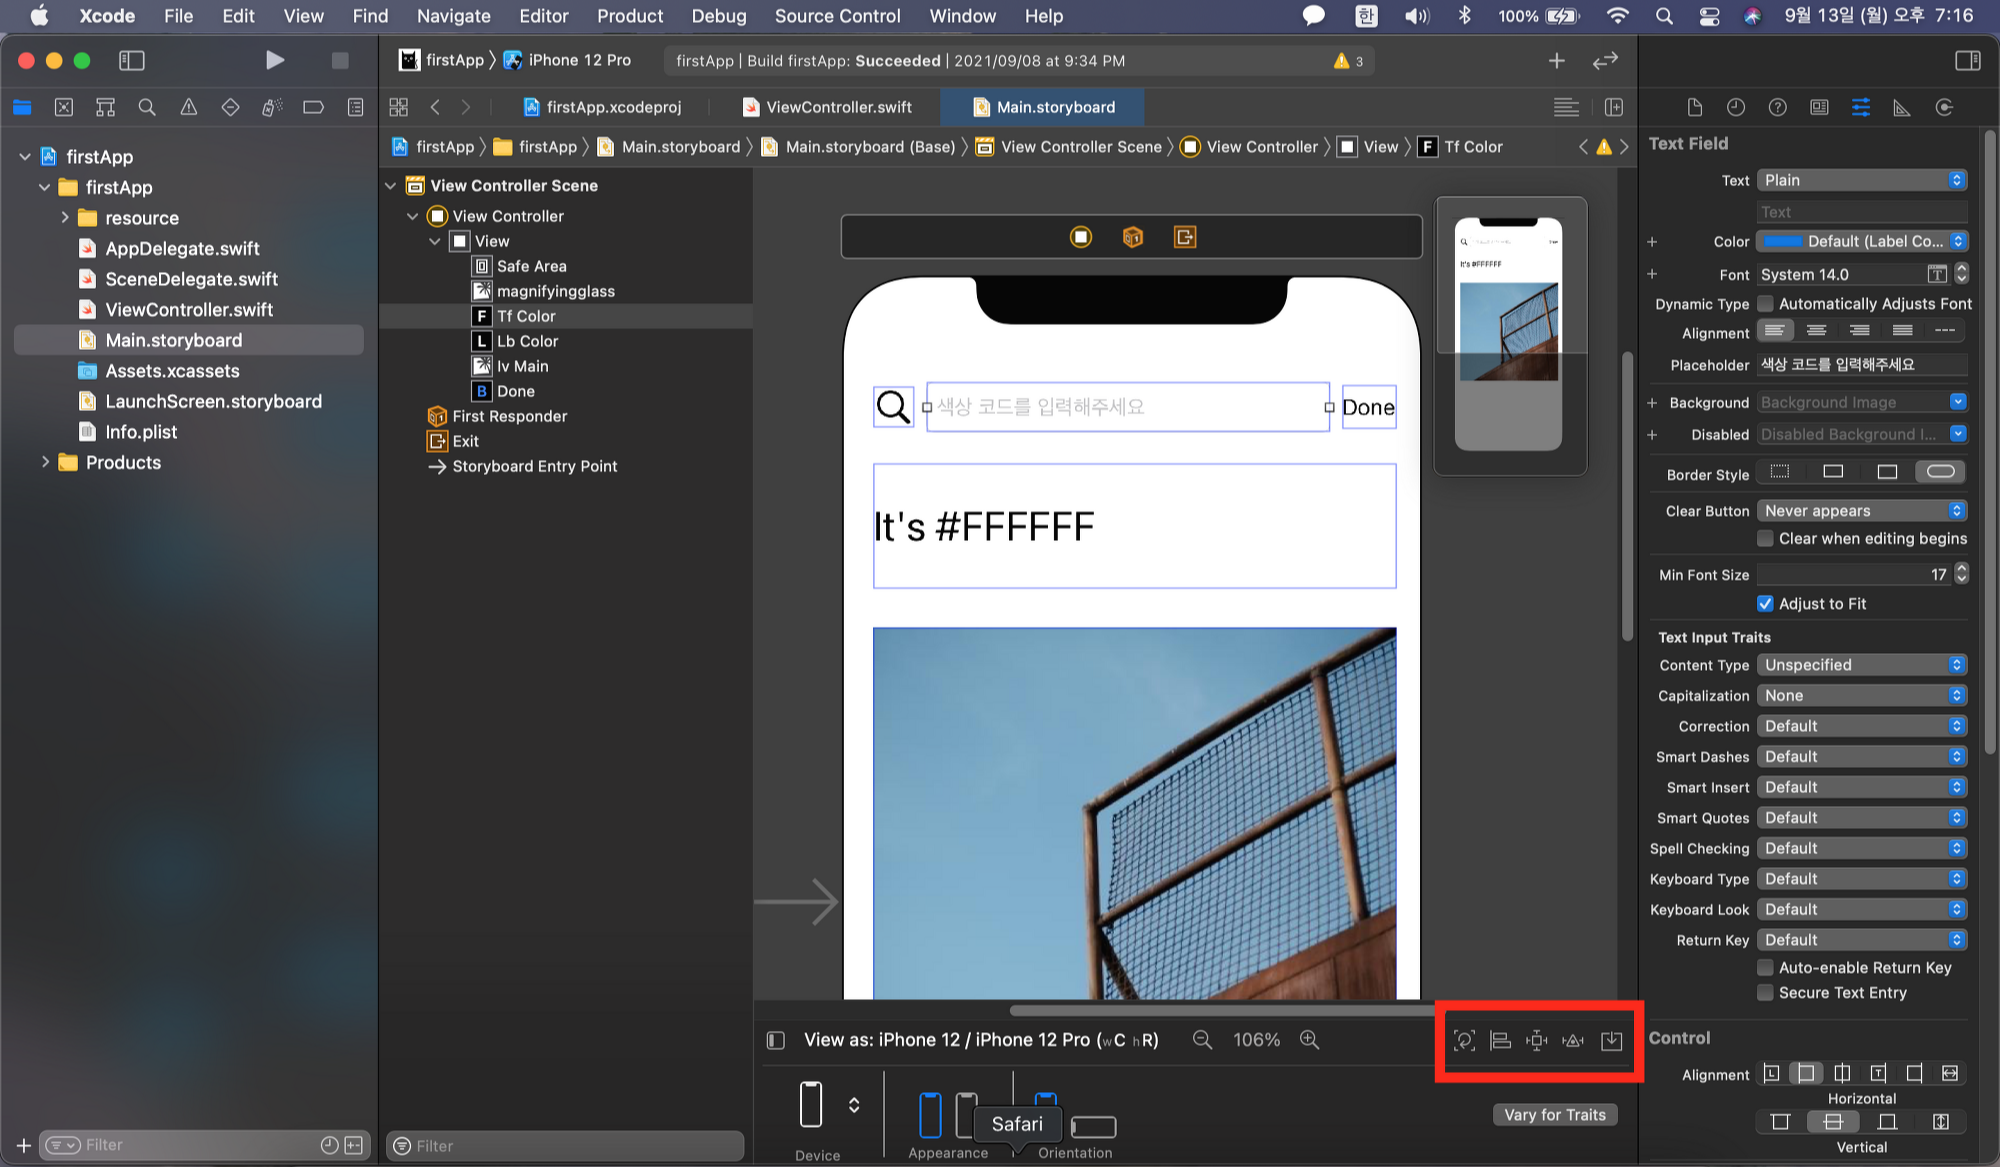Click Resolve Auto Layout Issues icon

tap(1573, 1040)
